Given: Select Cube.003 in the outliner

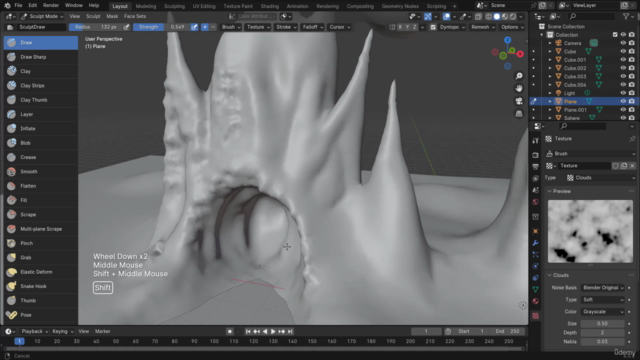Looking at the screenshot, I should [575, 76].
